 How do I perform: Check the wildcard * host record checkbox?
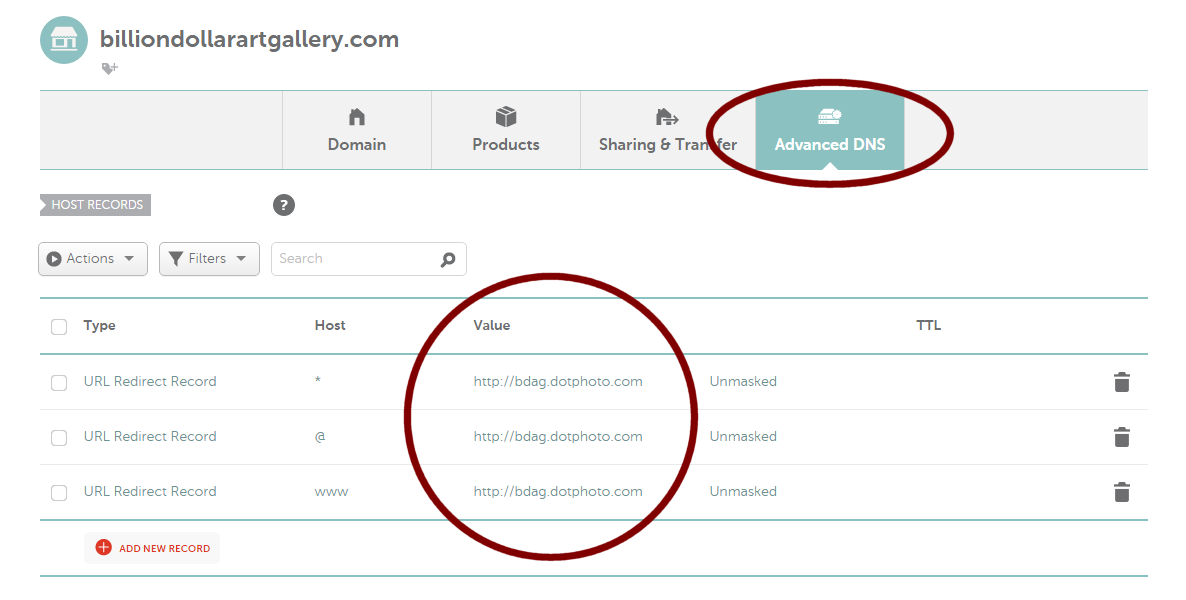[59, 383]
